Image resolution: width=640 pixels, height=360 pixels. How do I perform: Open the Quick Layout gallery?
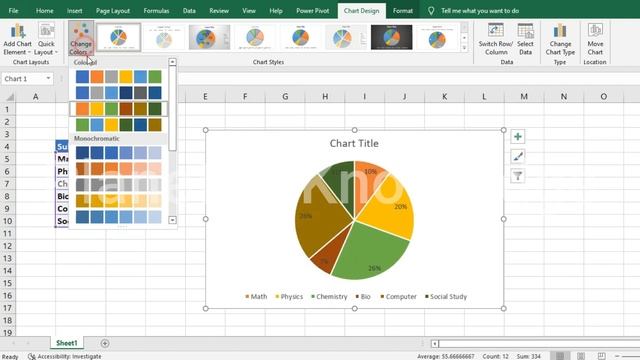pyautogui.click(x=46, y=40)
